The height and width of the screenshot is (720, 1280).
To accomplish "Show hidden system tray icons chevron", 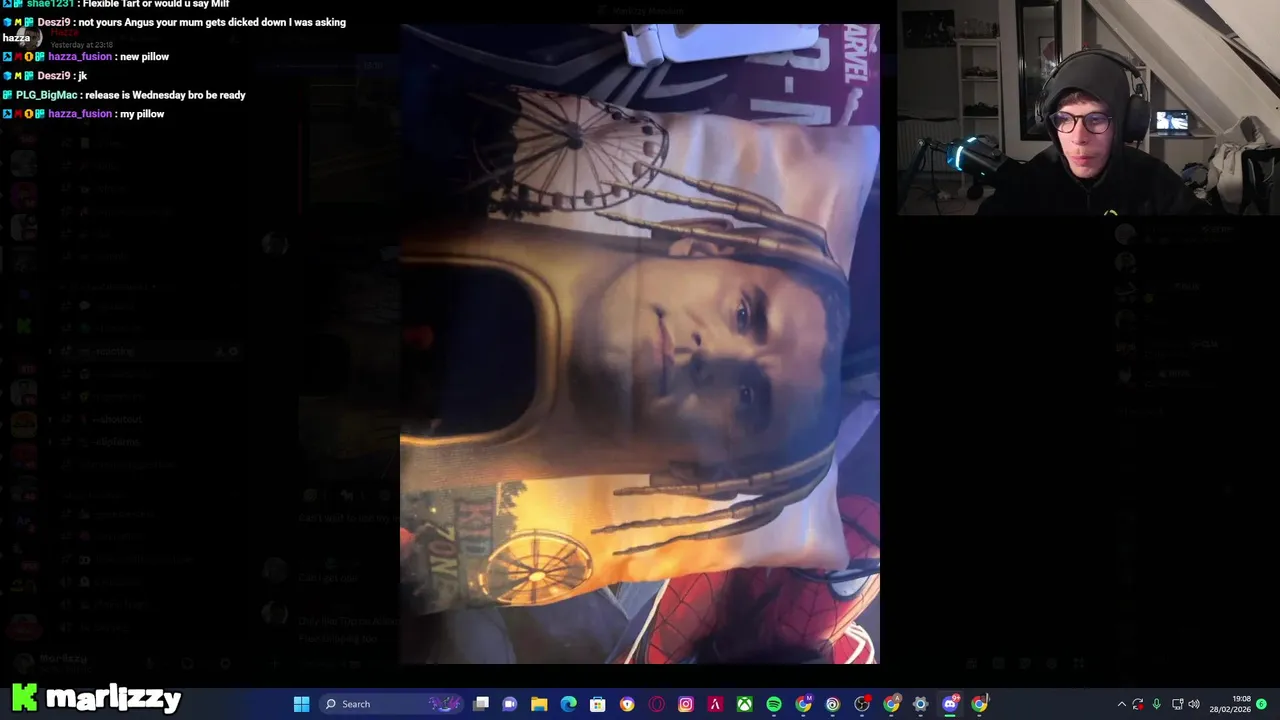I will (x=1121, y=704).
